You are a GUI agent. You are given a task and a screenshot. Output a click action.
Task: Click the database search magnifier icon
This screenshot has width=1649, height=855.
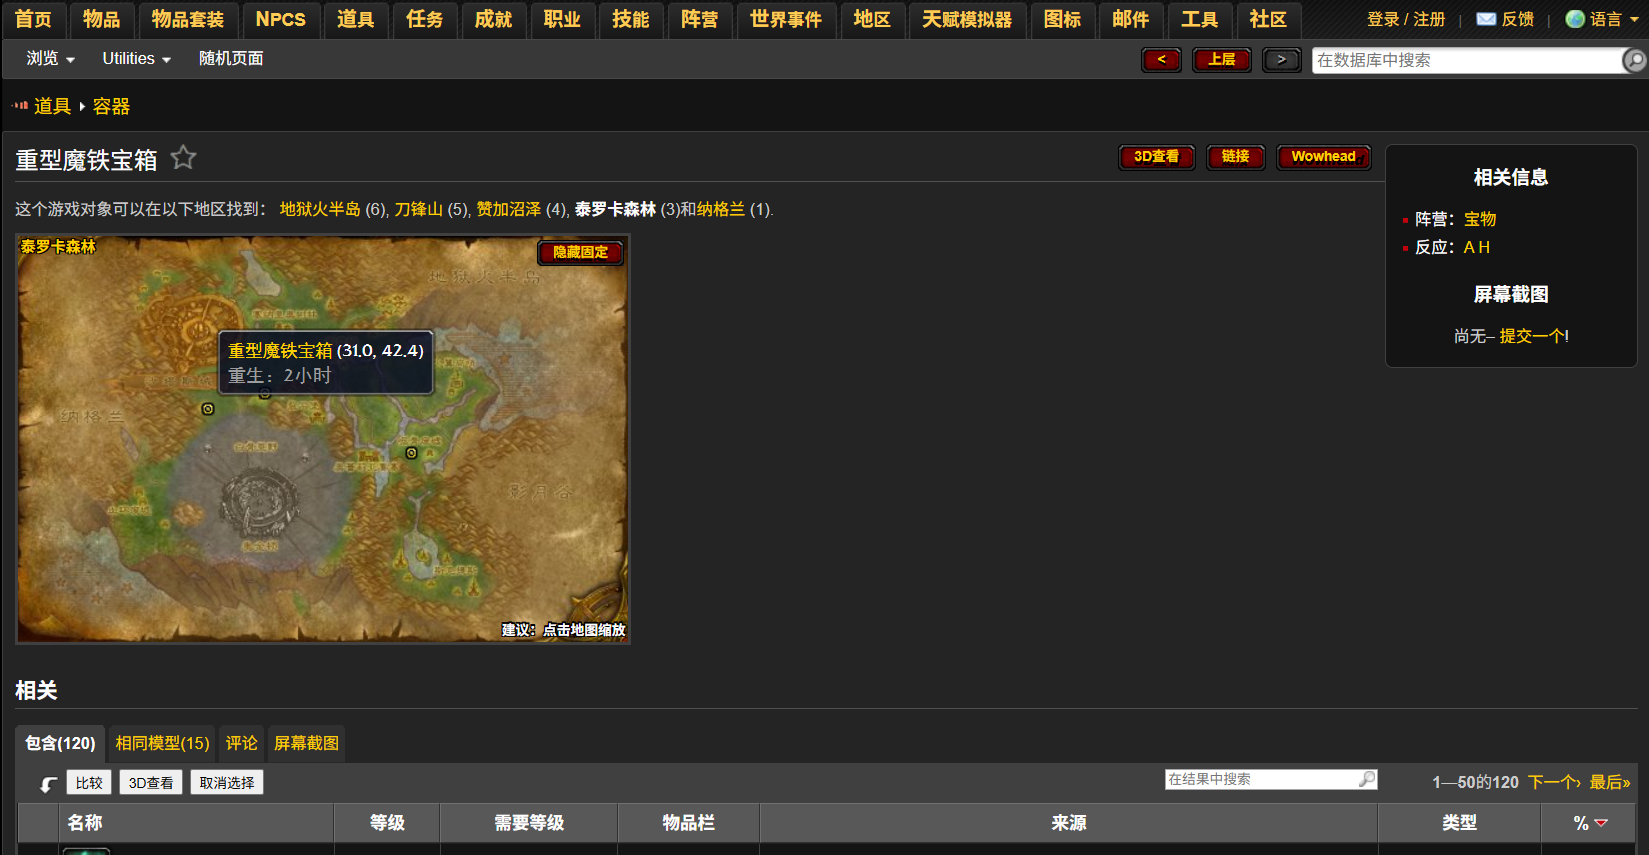pos(1634,60)
